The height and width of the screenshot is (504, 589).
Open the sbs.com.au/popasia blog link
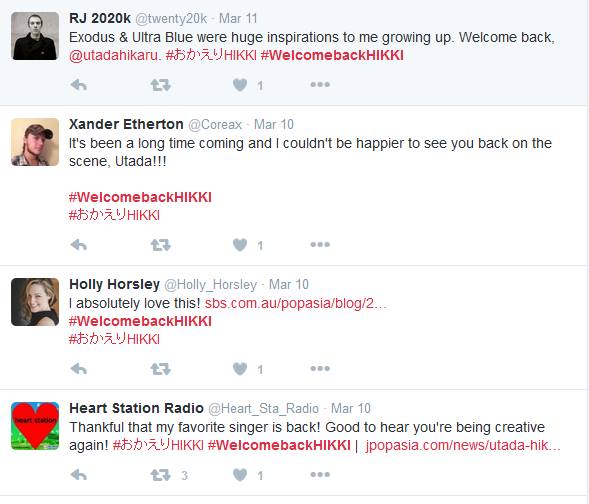tap(296, 303)
